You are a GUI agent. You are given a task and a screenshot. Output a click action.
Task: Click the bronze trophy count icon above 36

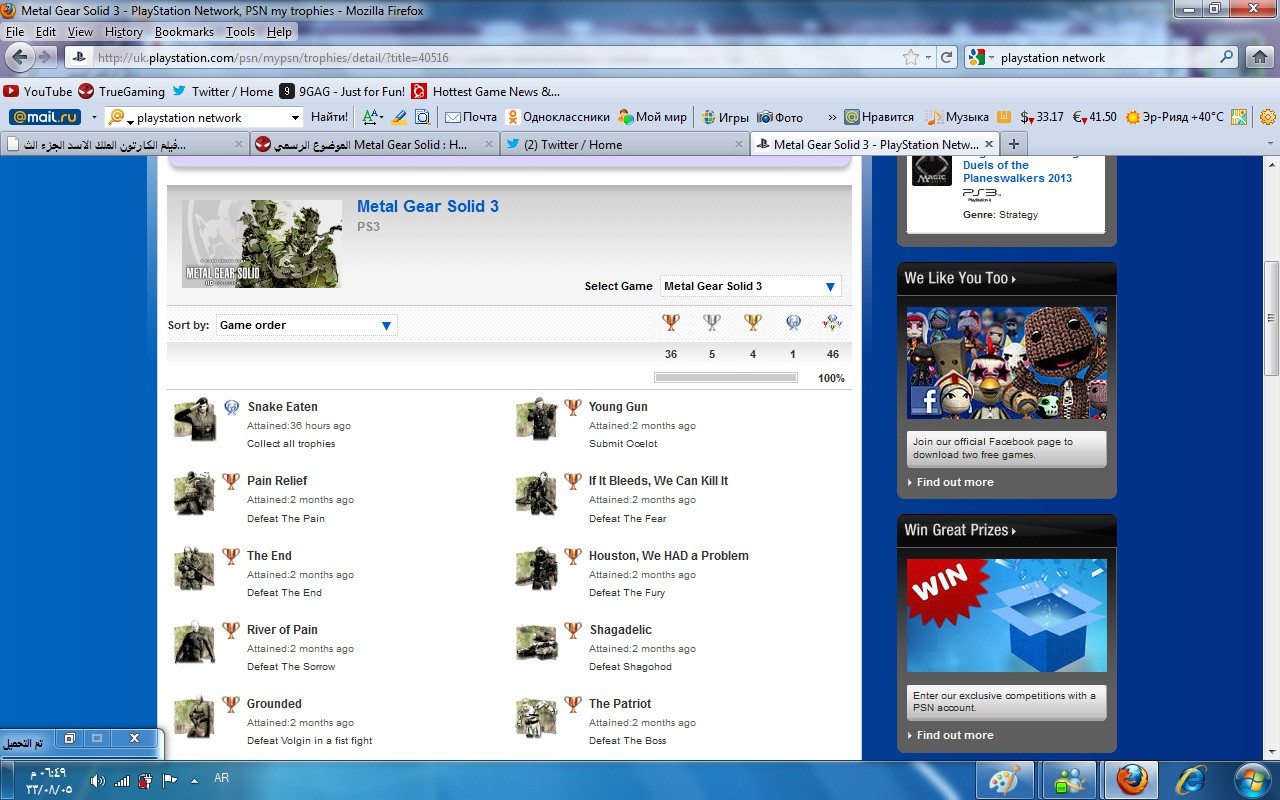click(x=671, y=322)
